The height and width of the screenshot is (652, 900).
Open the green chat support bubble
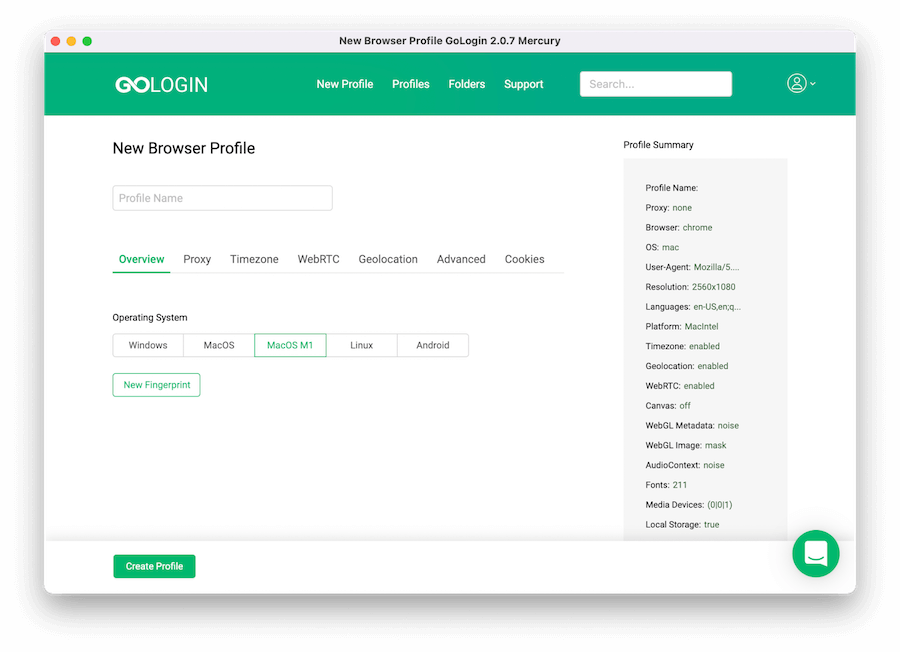[816, 553]
